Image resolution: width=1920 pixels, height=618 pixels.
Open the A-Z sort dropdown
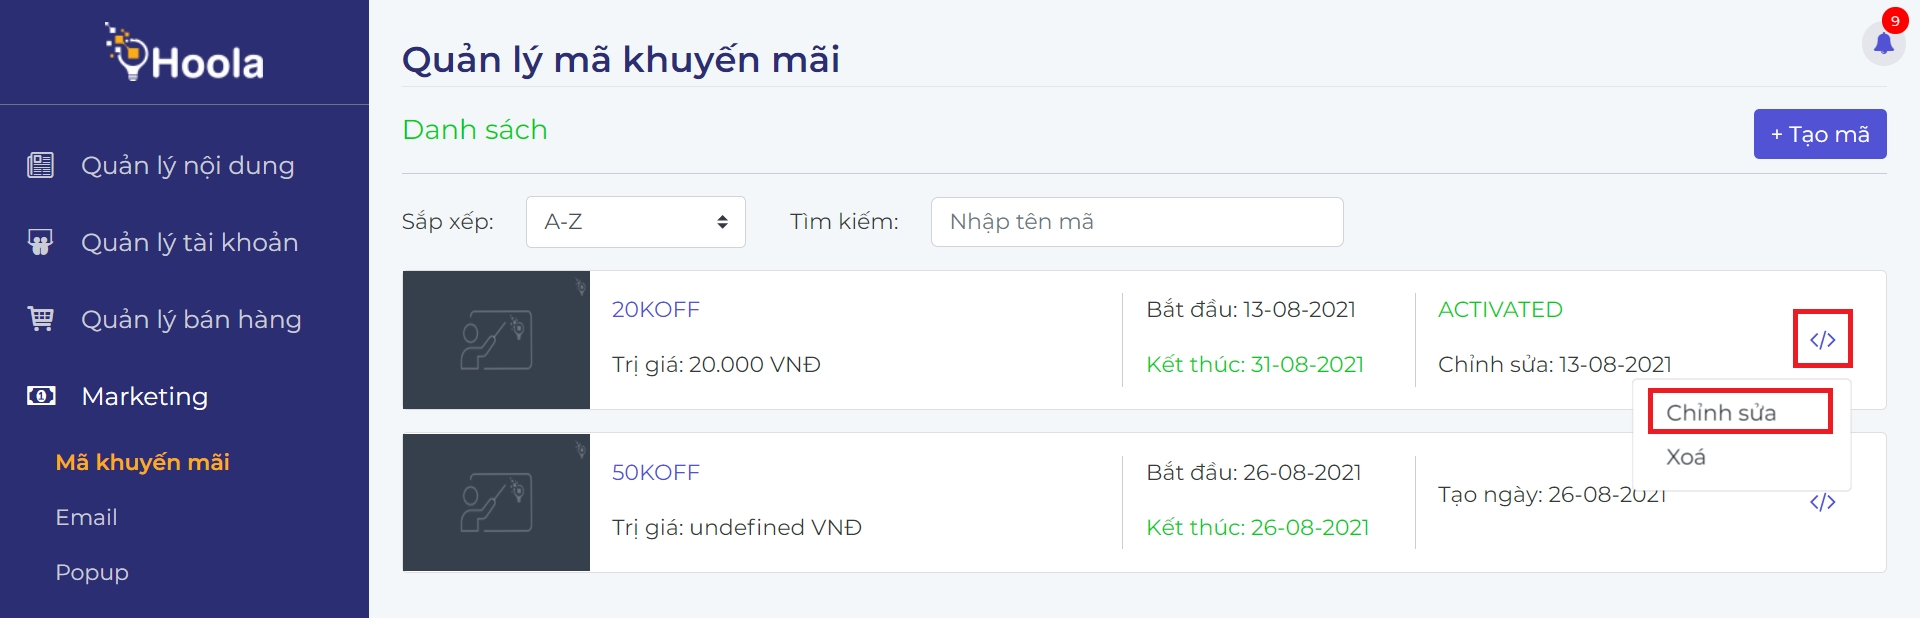[635, 222]
